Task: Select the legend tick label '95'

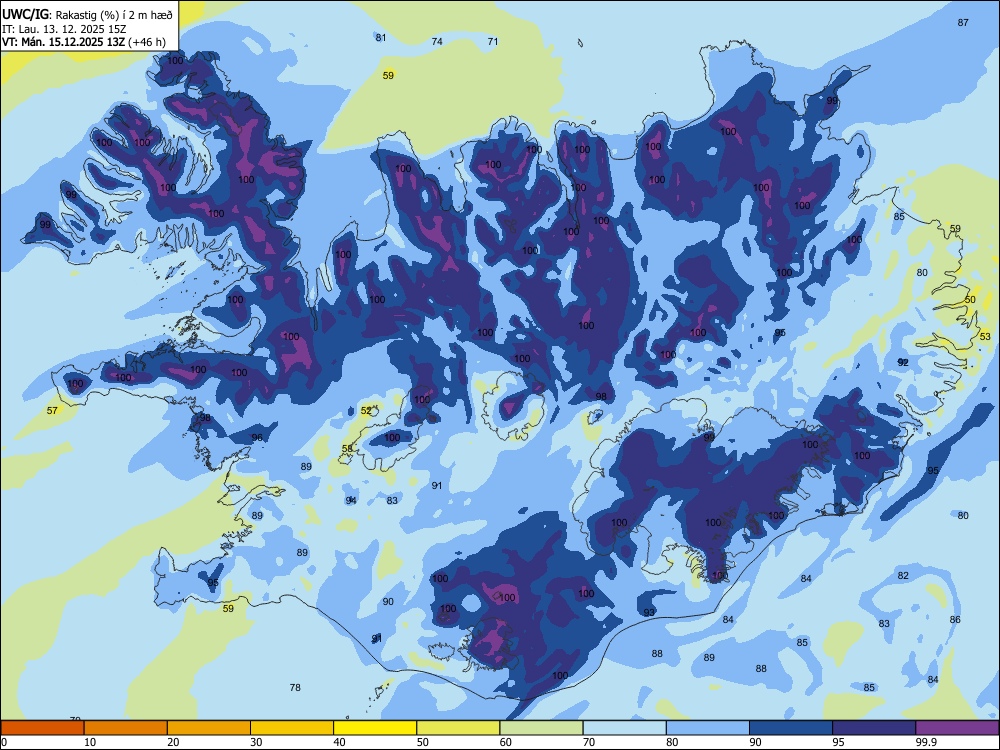Action: click(838, 742)
